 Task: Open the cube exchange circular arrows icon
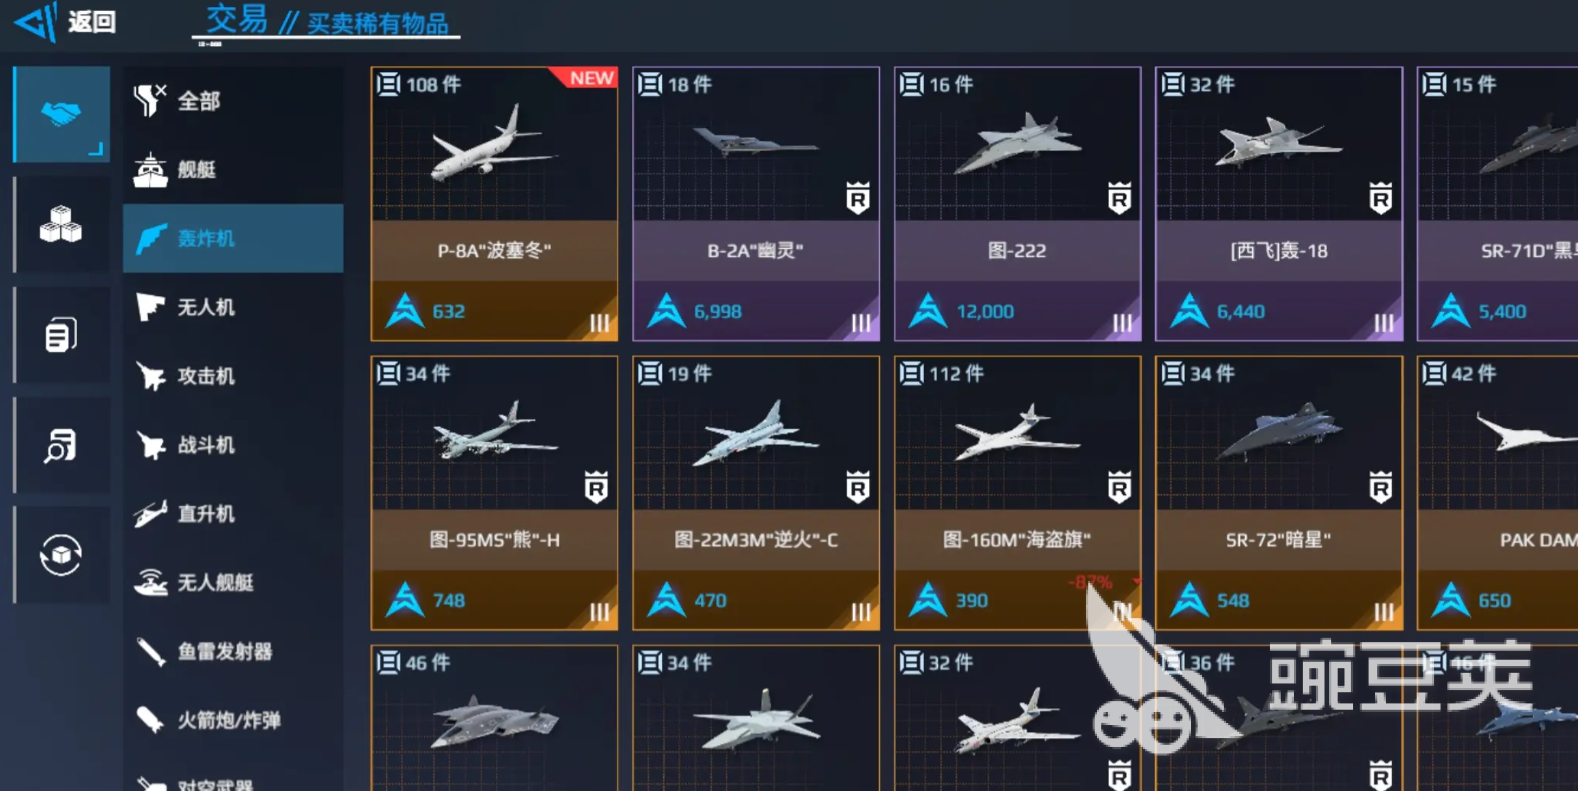tap(61, 555)
